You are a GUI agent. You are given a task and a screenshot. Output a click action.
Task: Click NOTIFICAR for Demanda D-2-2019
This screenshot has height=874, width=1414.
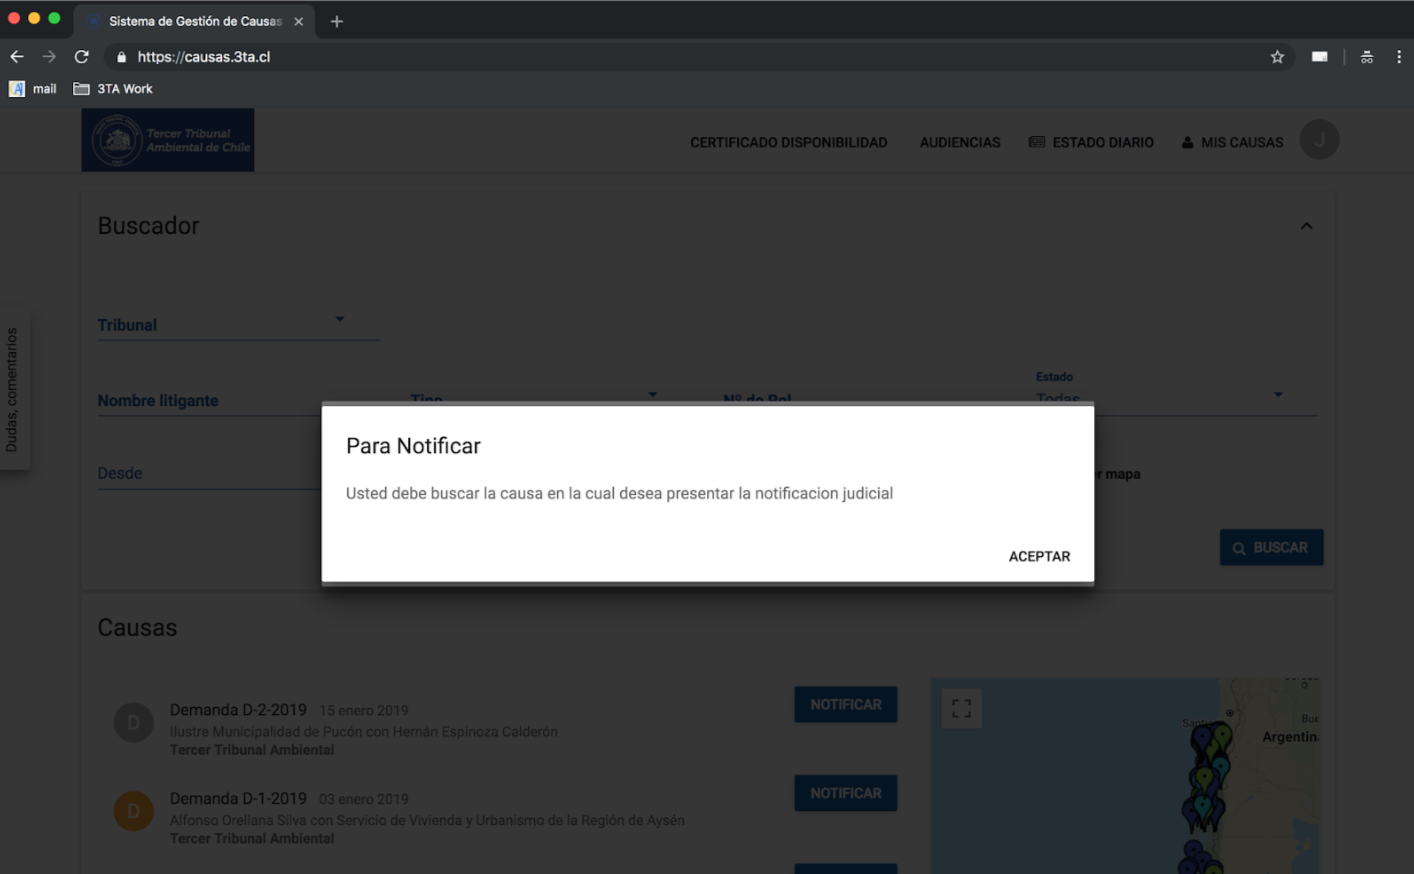tap(845, 705)
